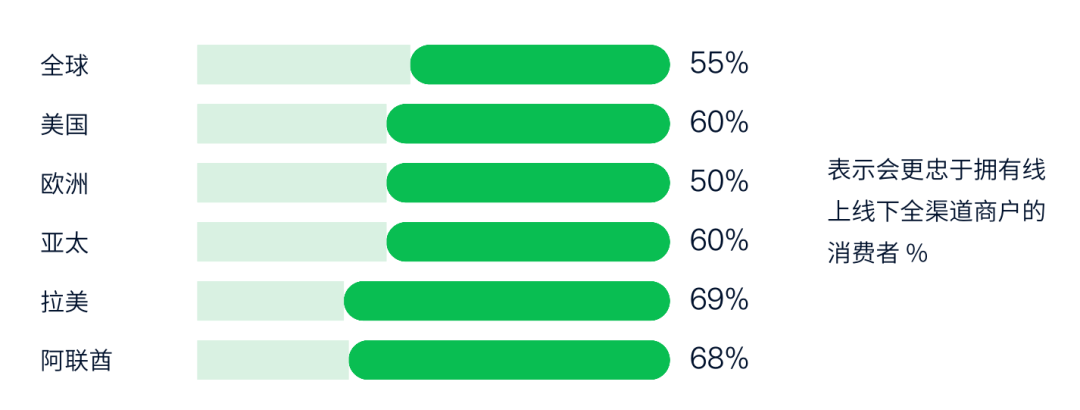Image resolution: width=1080 pixels, height=410 pixels.
Task: Select the dark green 阿联酋 bar
Action: click(509, 360)
